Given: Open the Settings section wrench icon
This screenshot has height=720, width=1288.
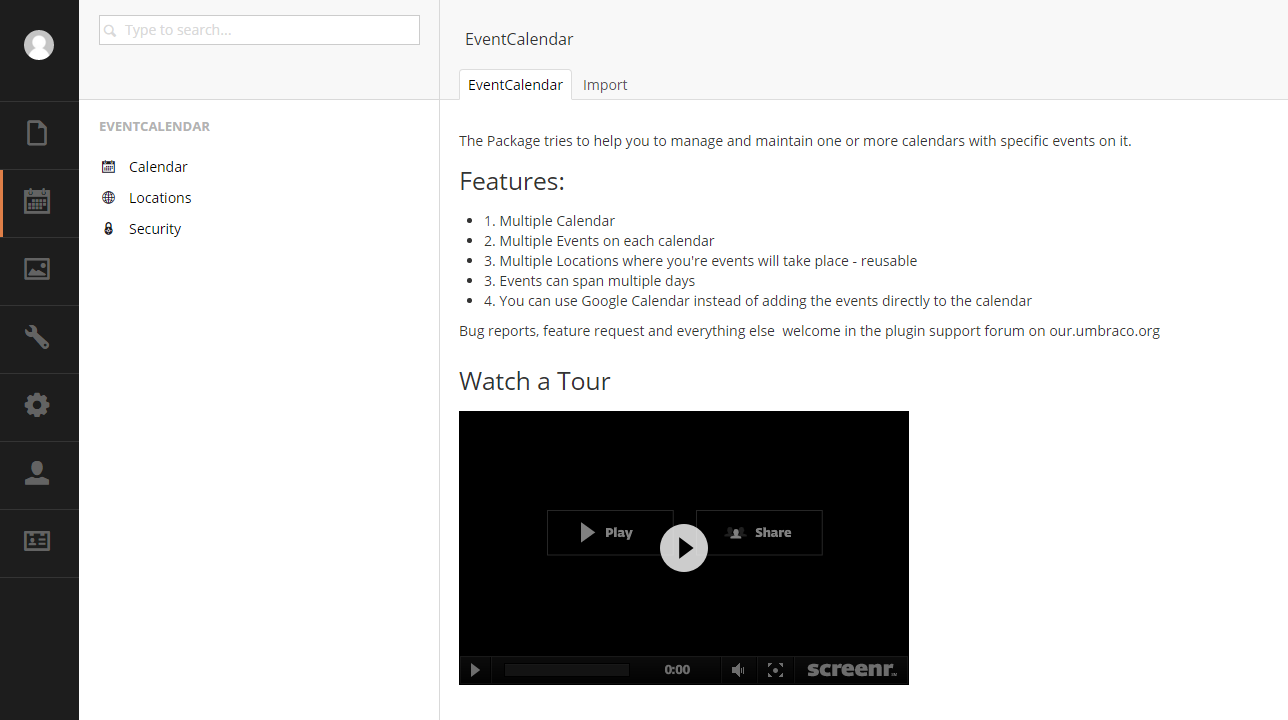Looking at the screenshot, I should tap(37, 337).
